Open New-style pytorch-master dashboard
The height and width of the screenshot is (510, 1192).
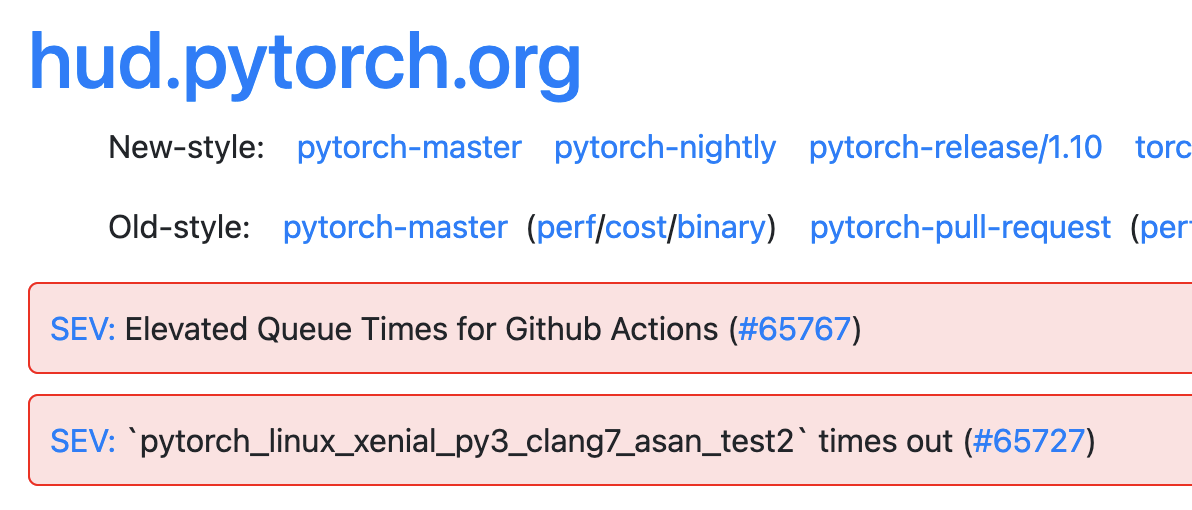coord(409,148)
